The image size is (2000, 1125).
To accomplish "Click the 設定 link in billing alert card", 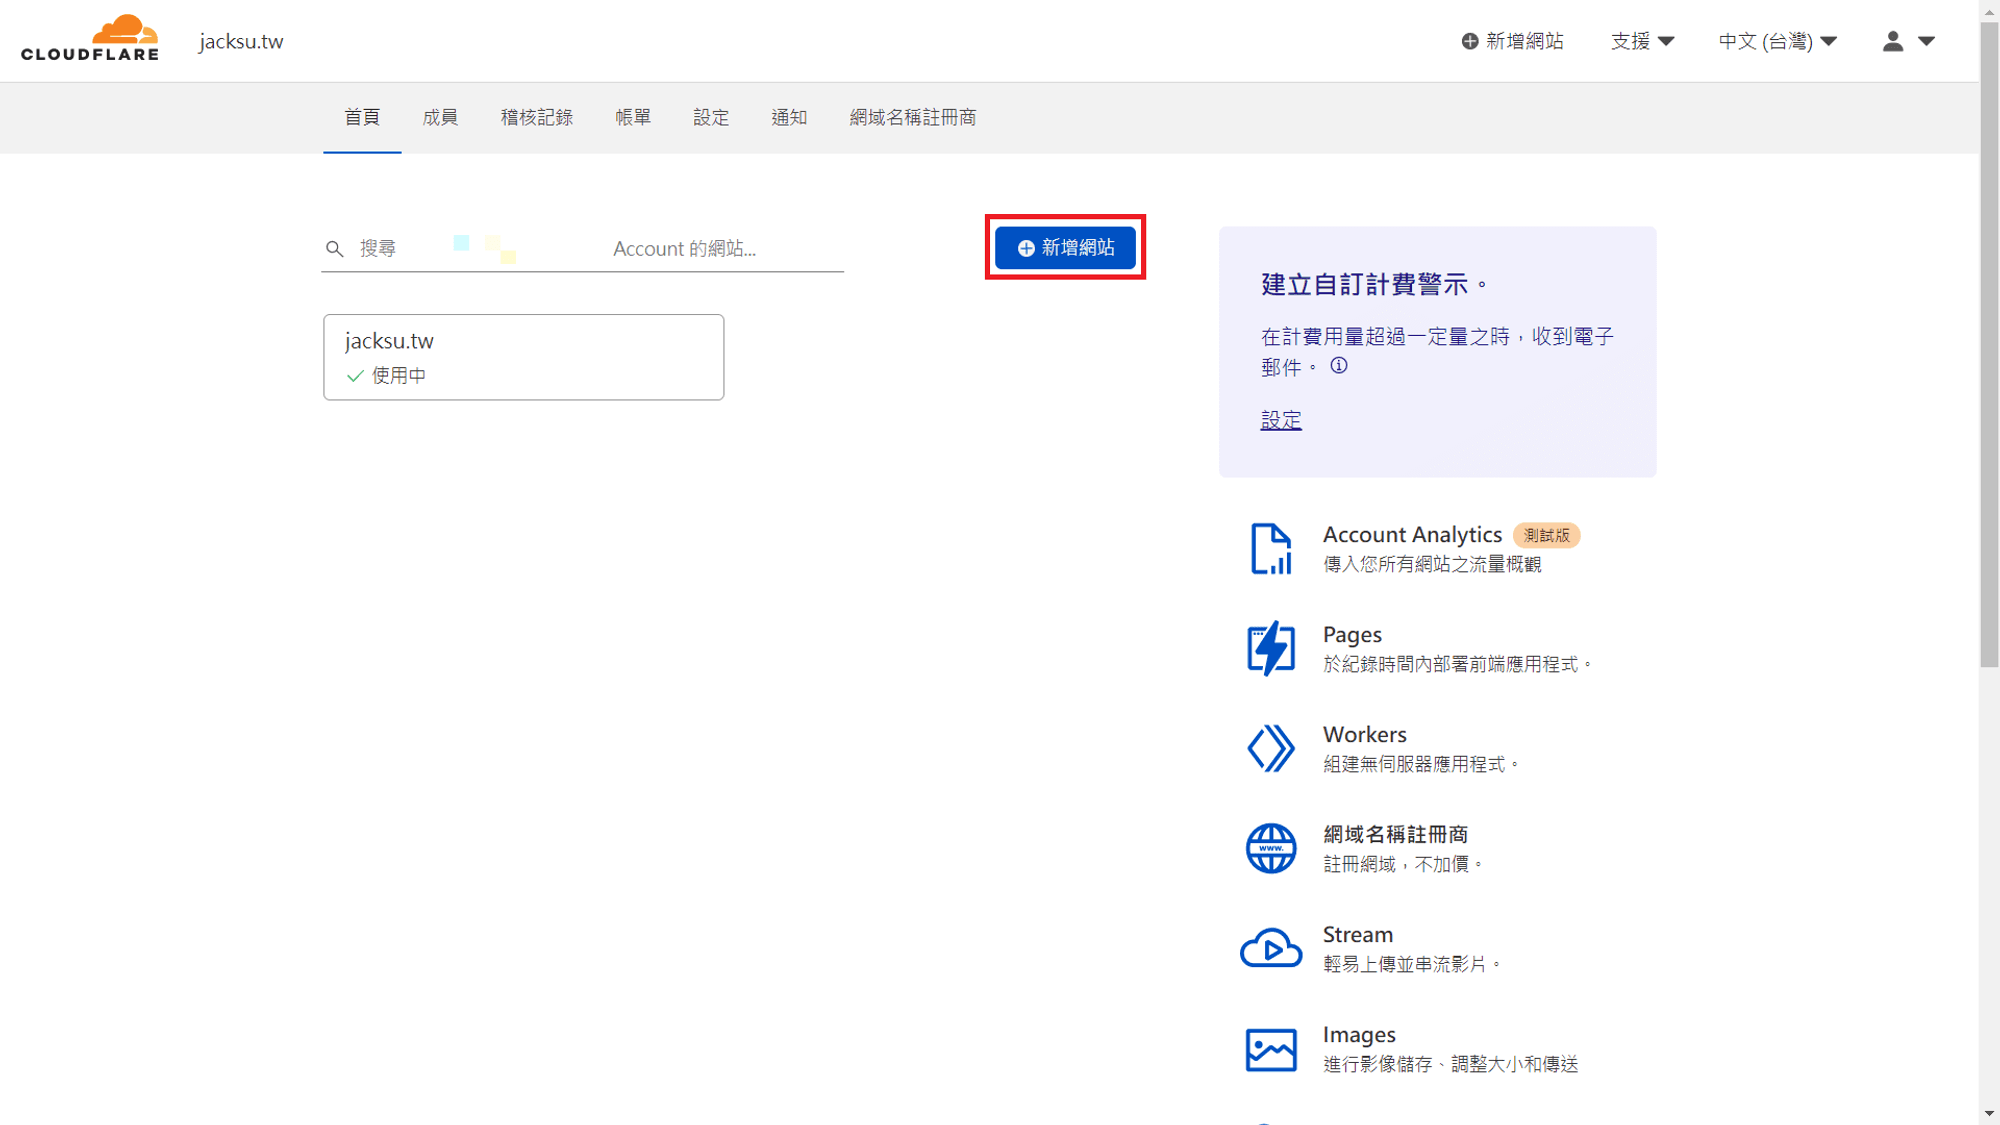I will 1281,420.
